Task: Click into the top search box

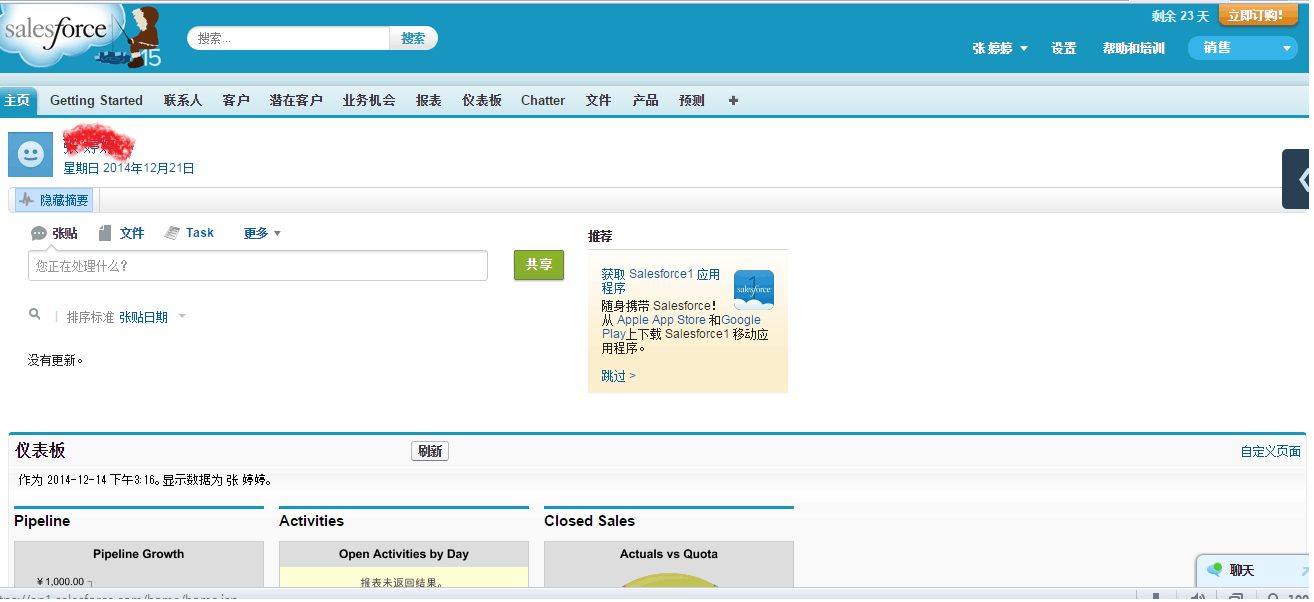Action: [288, 38]
